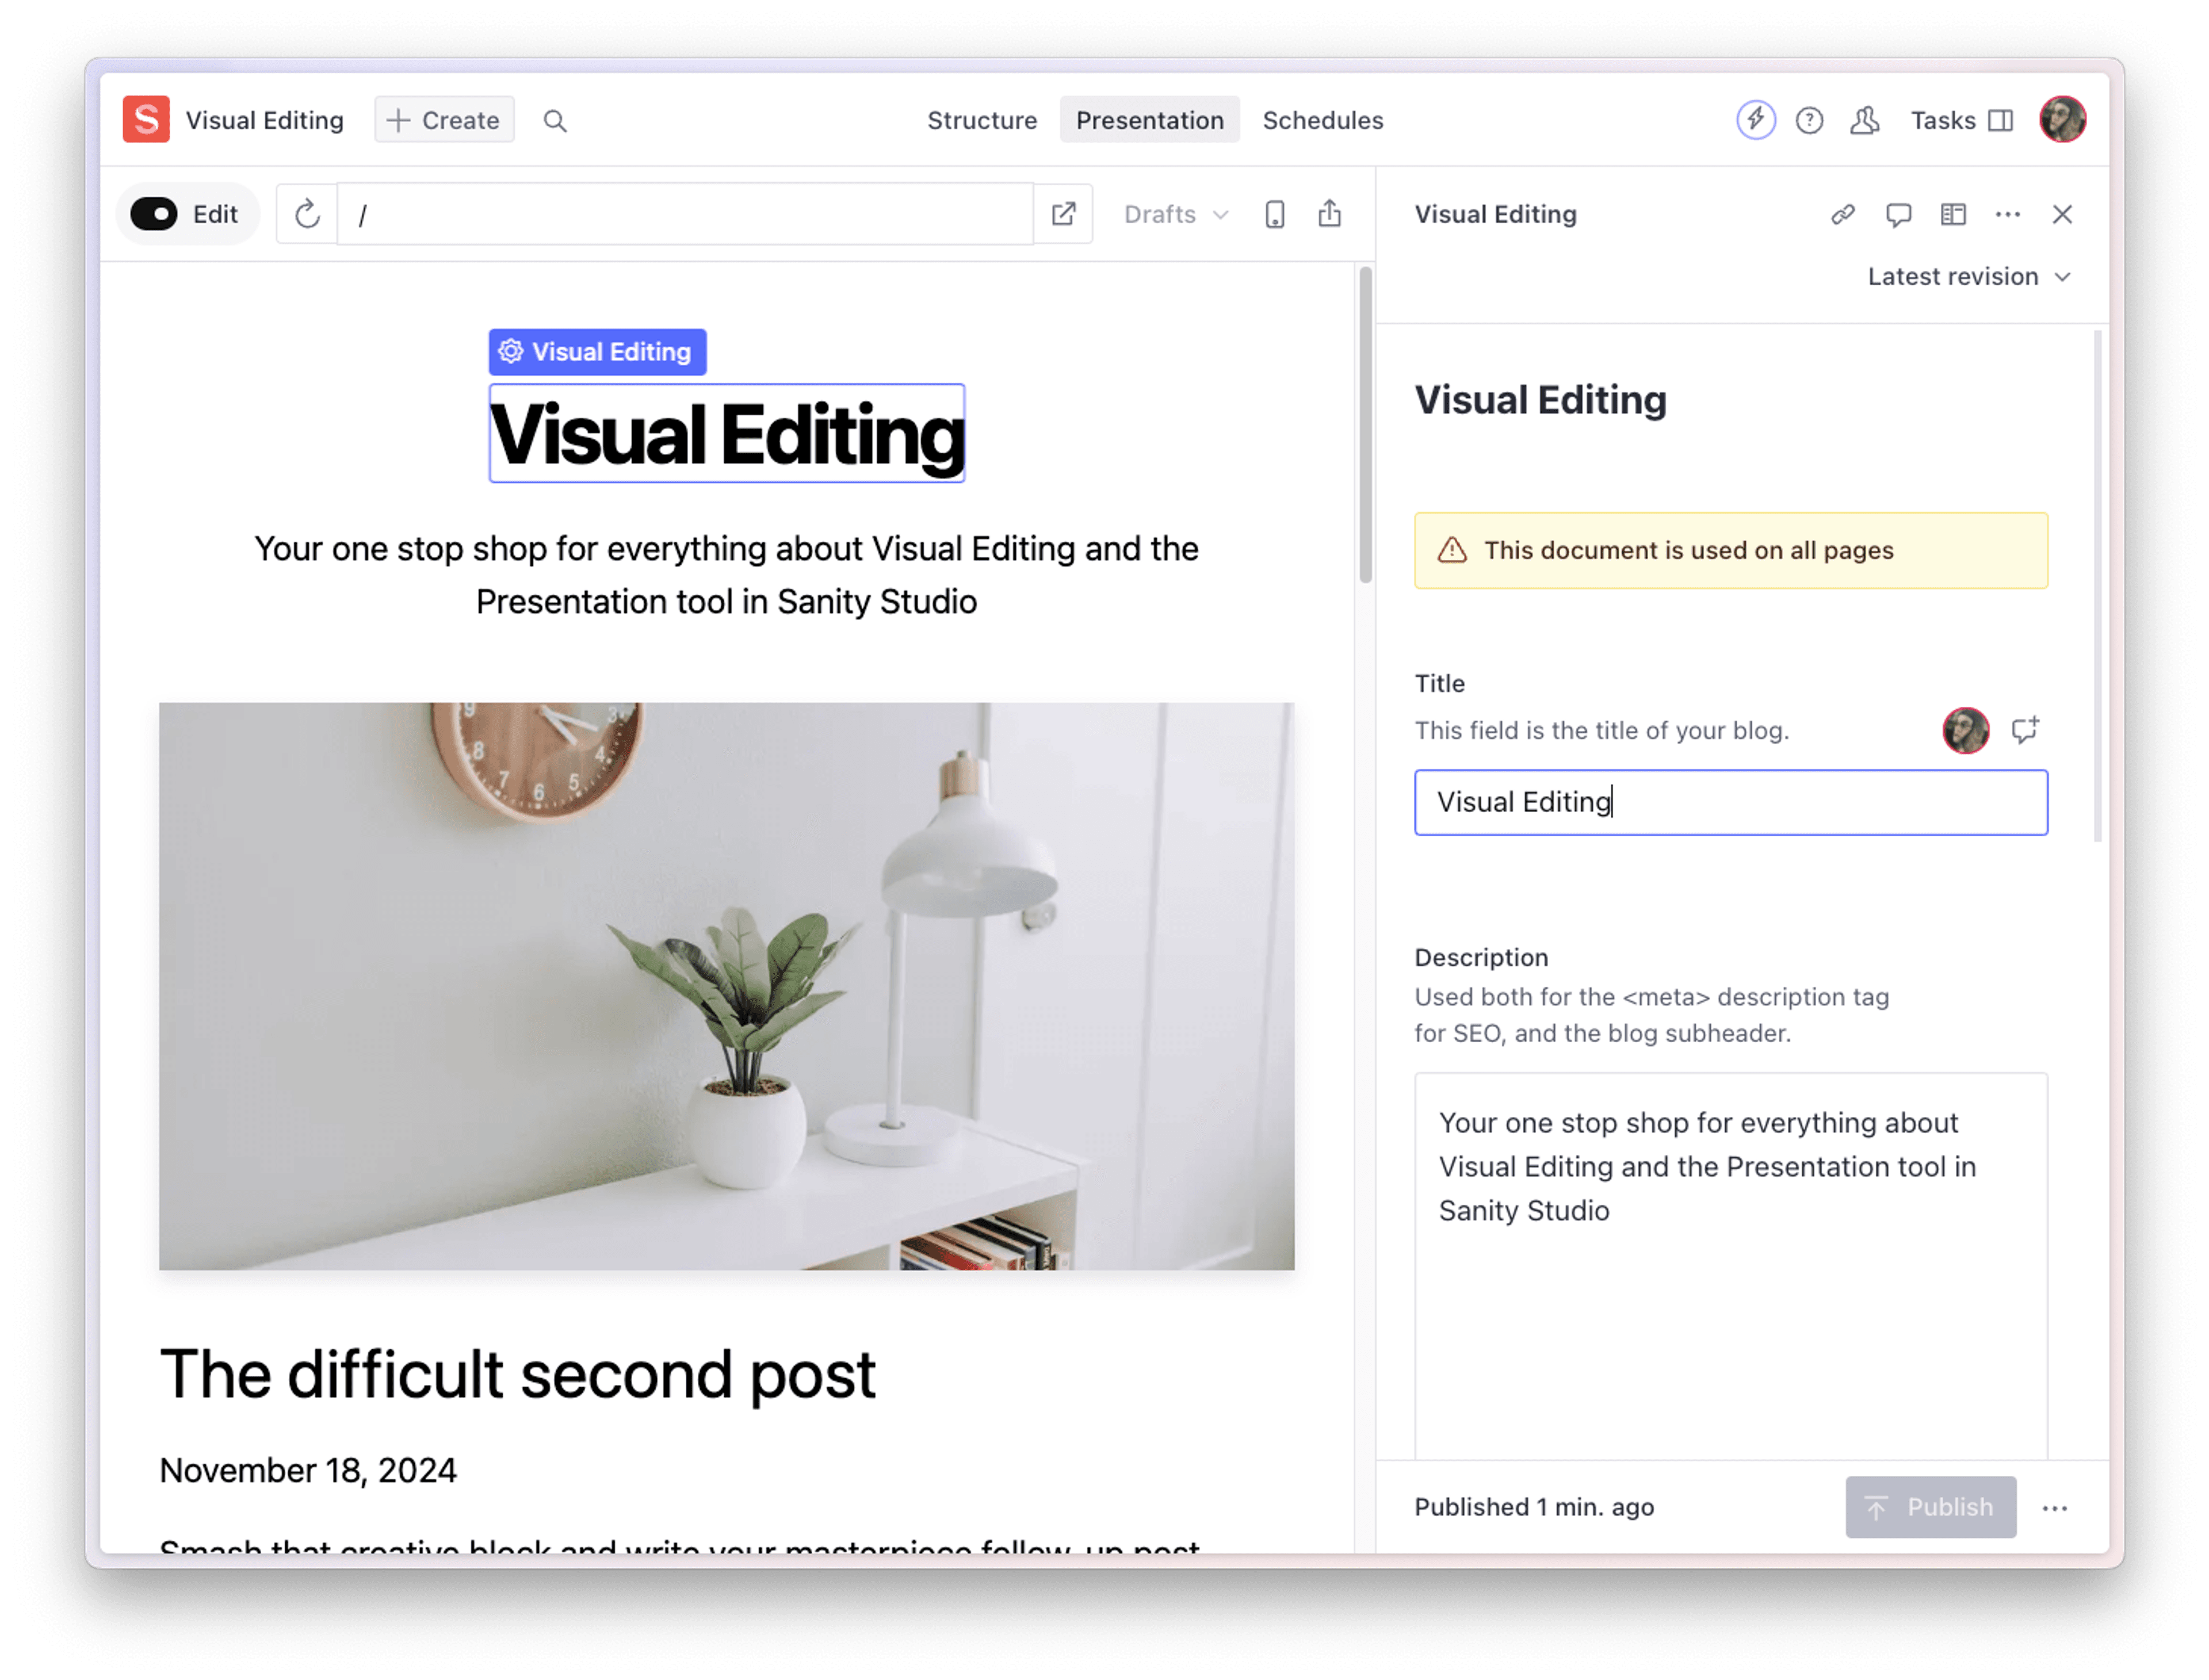This screenshot has height=1680, width=2209.
Task: Expand the Latest revision selector
Action: 1968,276
